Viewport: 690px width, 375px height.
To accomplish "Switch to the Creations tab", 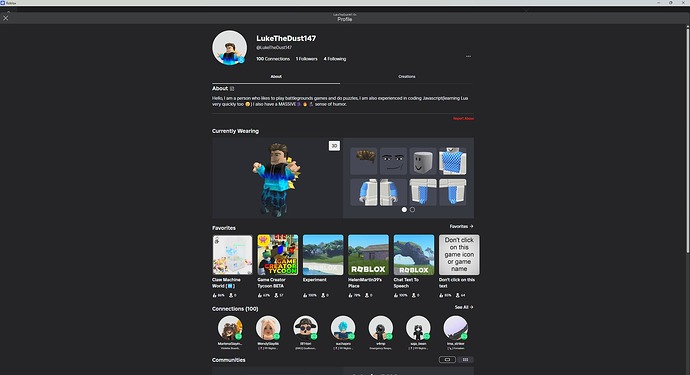I will coord(407,77).
